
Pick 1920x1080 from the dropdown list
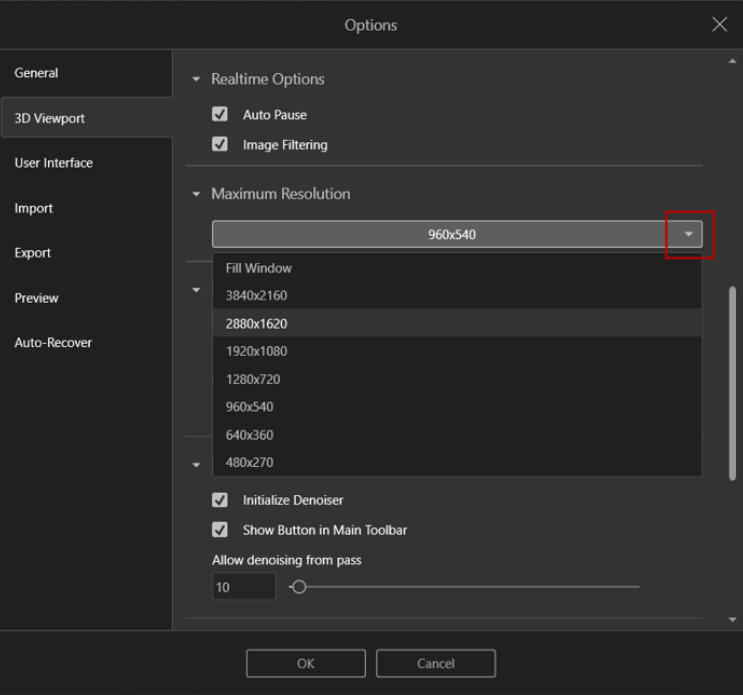coord(257,351)
